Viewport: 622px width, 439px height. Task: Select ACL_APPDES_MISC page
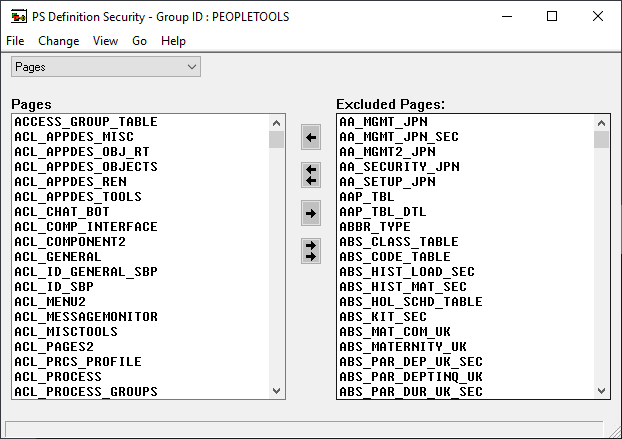click(x=141, y=137)
